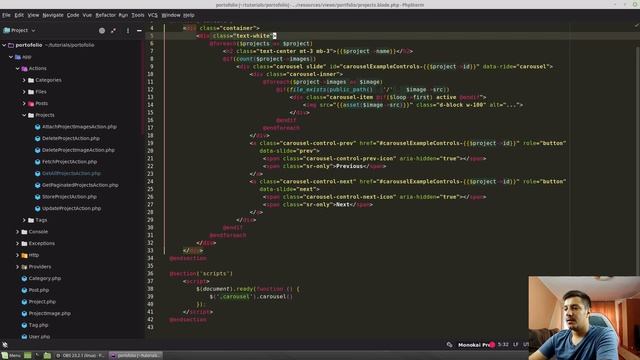Screen dimensions: 640x360
Task: Click the Providers folder icon
Action: click(x=24, y=267)
